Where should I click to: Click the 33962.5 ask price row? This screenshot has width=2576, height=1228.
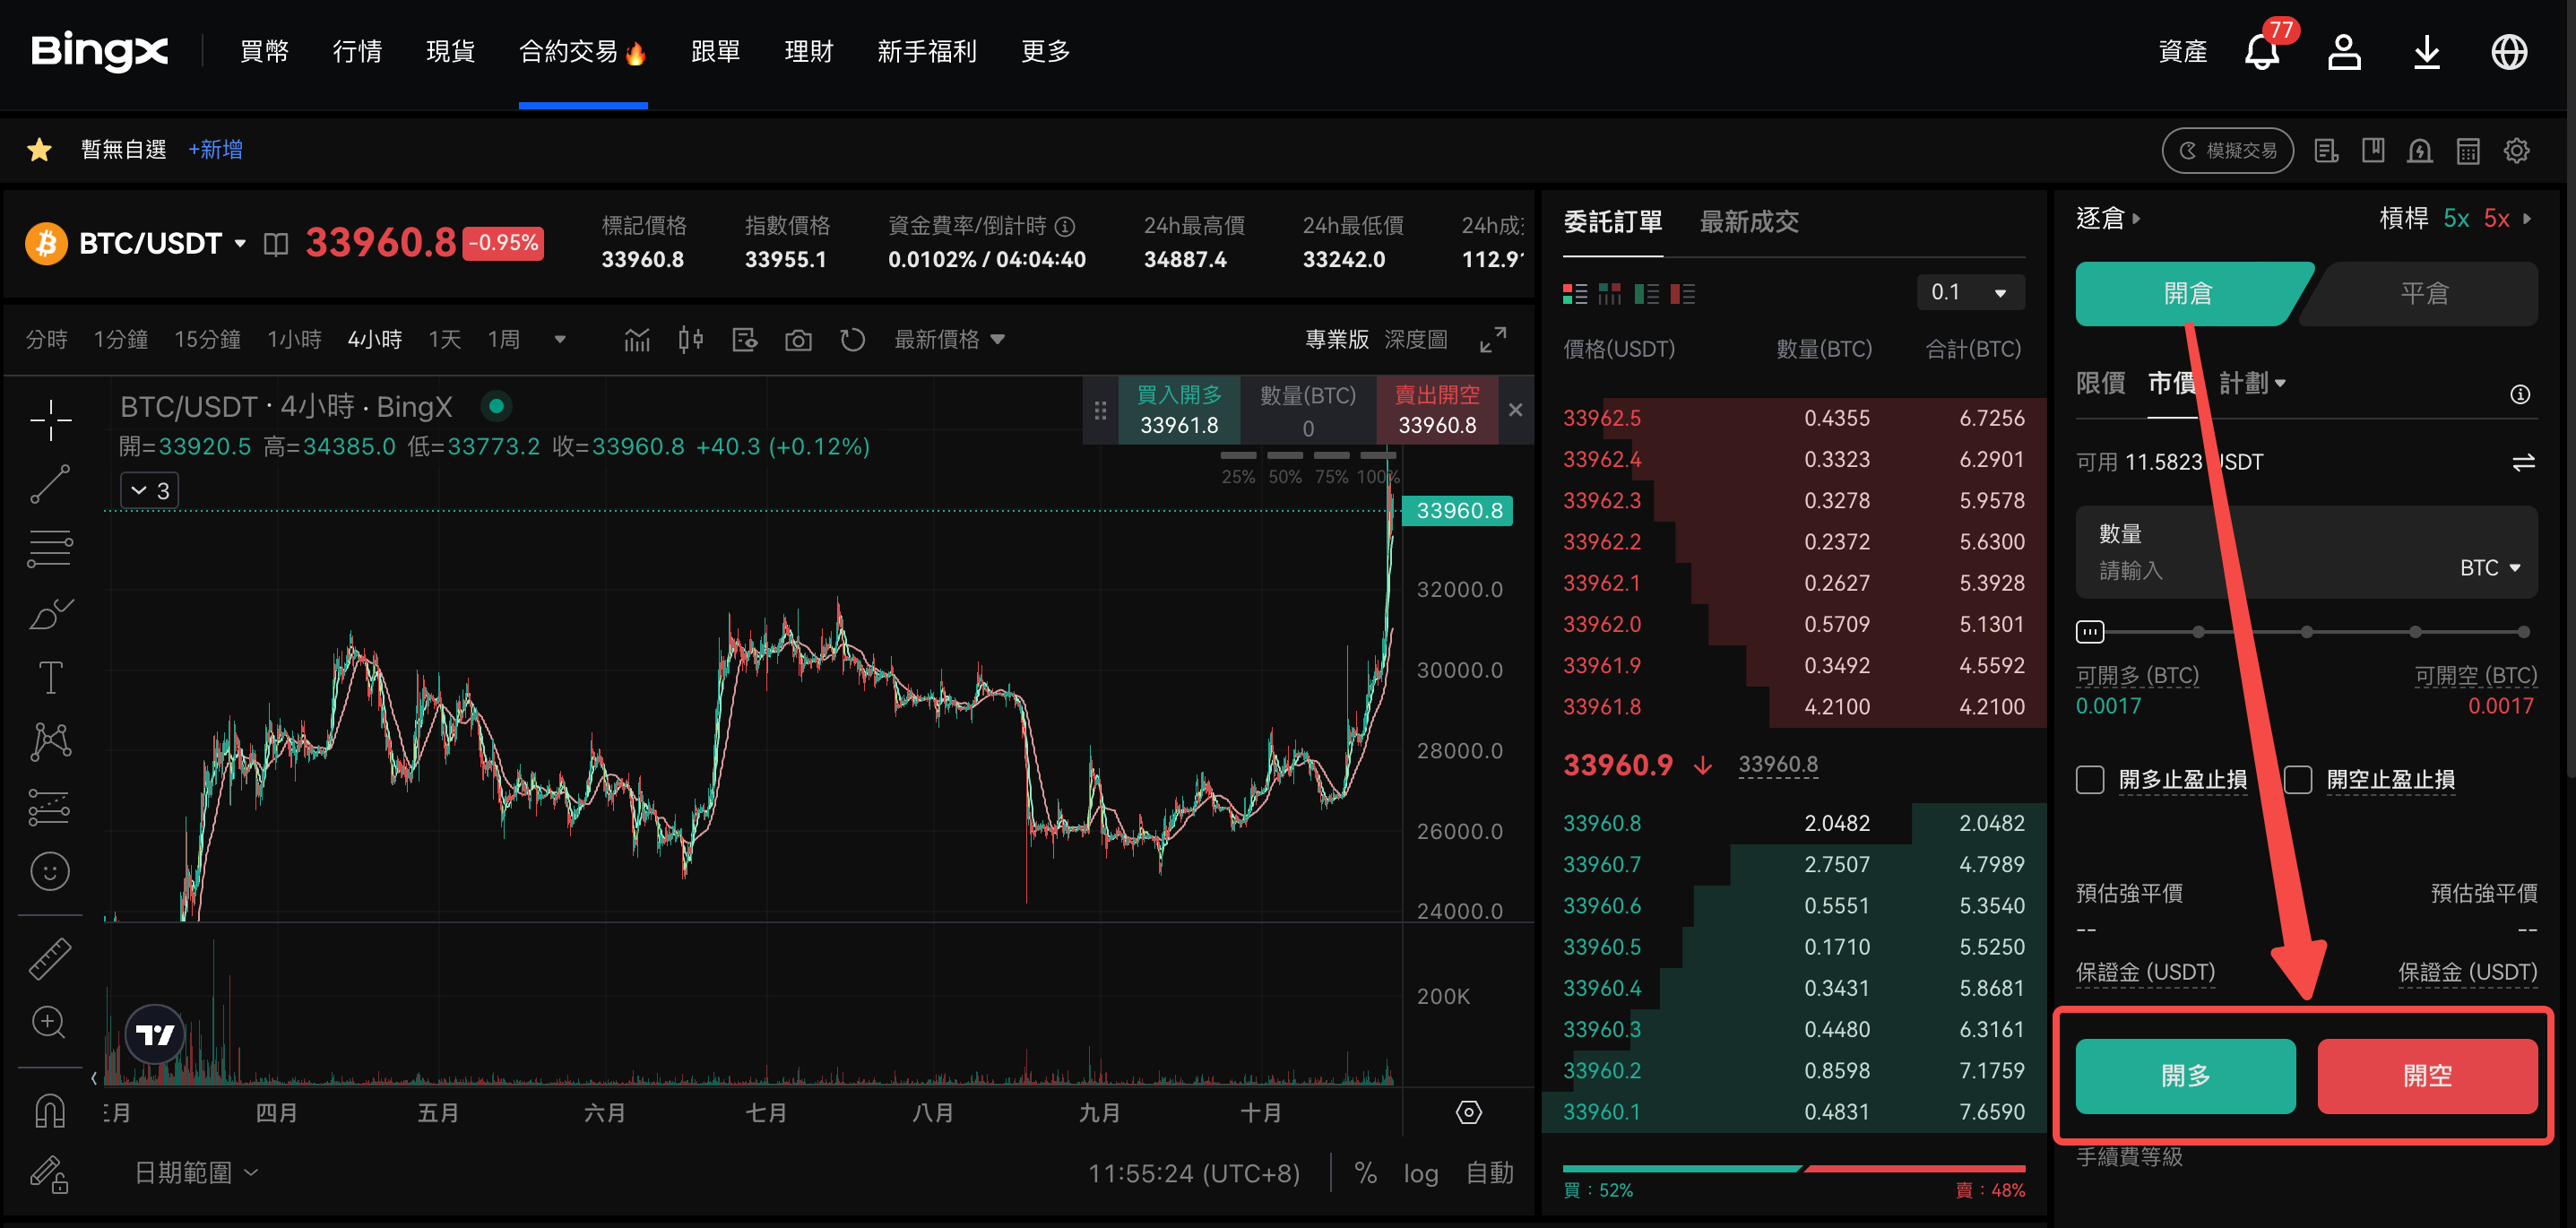1793,418
